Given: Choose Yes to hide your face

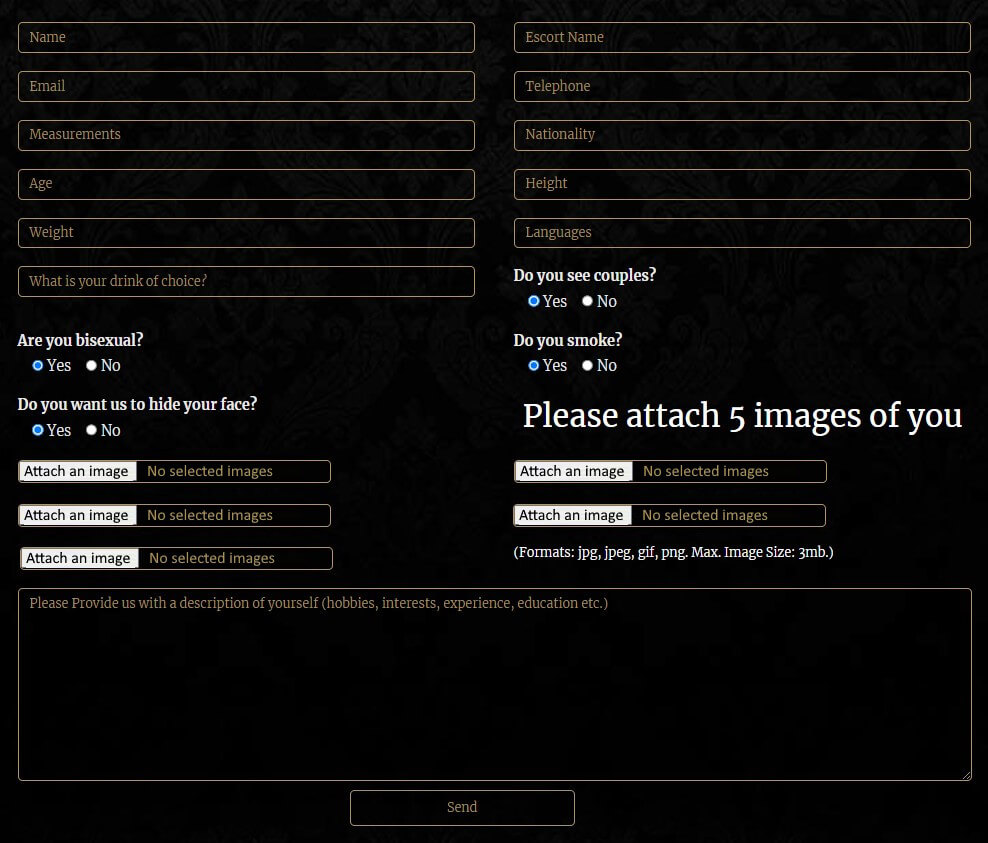Looking at the screenshot, I should click(x=38, y=430).
